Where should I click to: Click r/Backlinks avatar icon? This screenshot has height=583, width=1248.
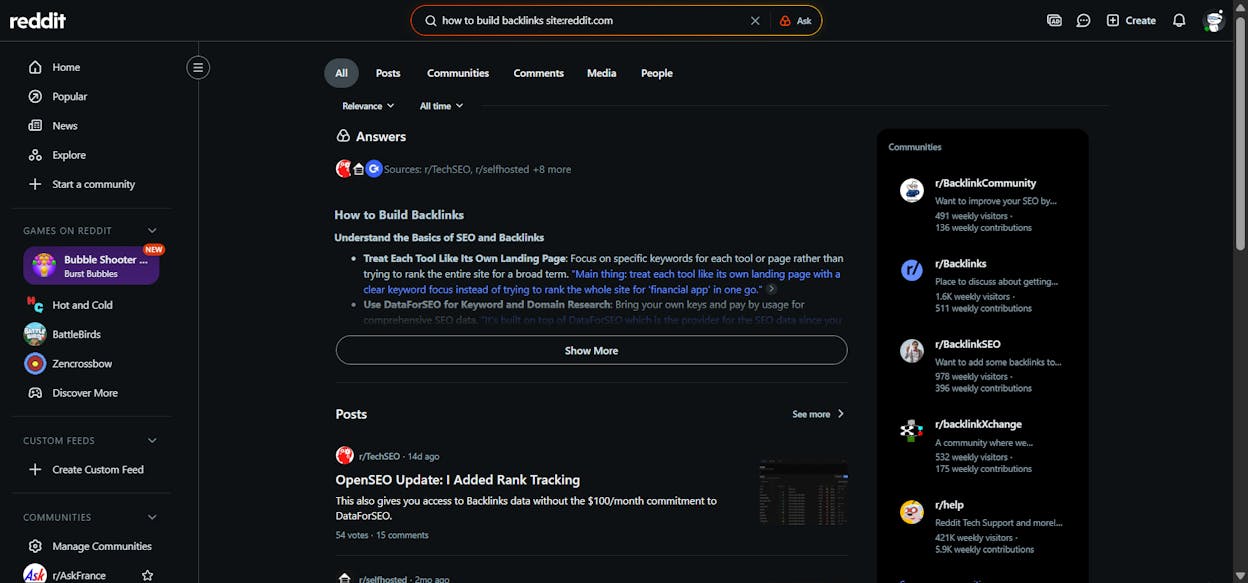click(911, 270)
